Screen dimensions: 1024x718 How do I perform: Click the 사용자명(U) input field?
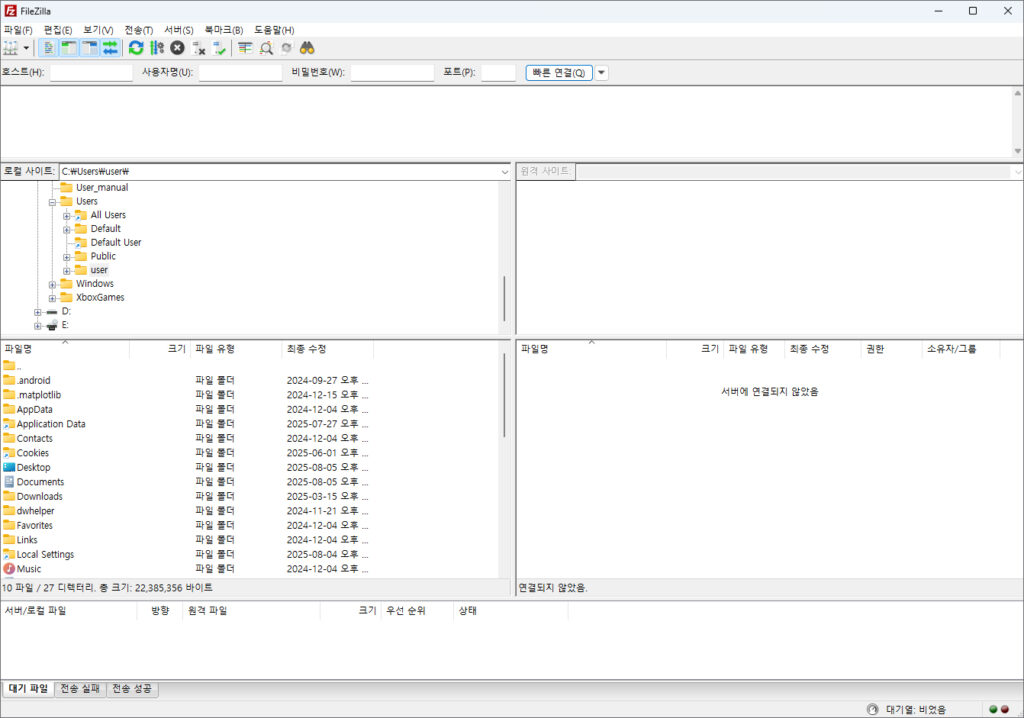coord(240,73)
